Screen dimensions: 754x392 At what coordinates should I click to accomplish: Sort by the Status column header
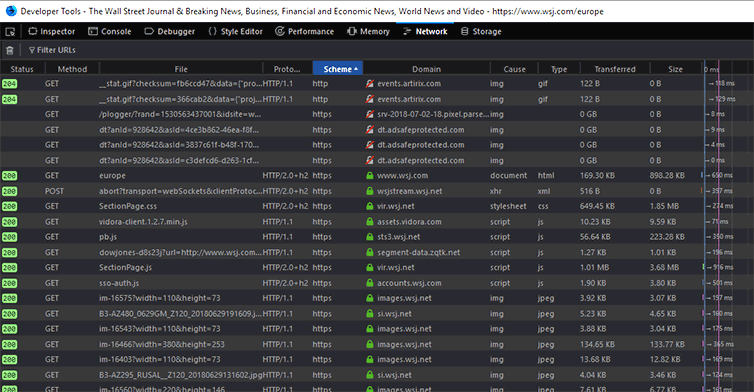(x=22, y=69)
